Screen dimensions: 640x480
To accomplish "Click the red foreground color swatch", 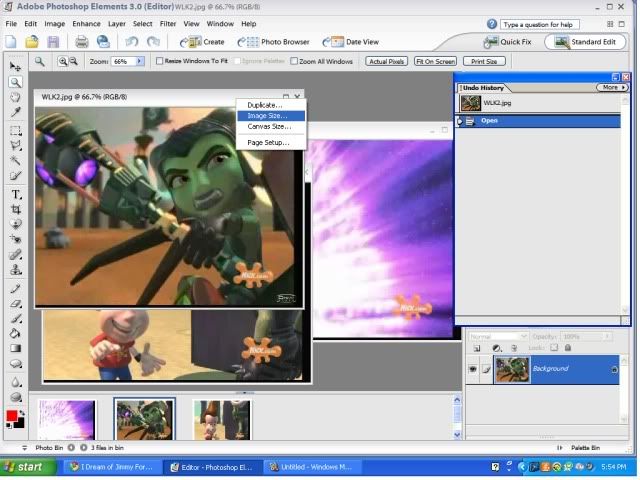I will click(x=12, y=414).
